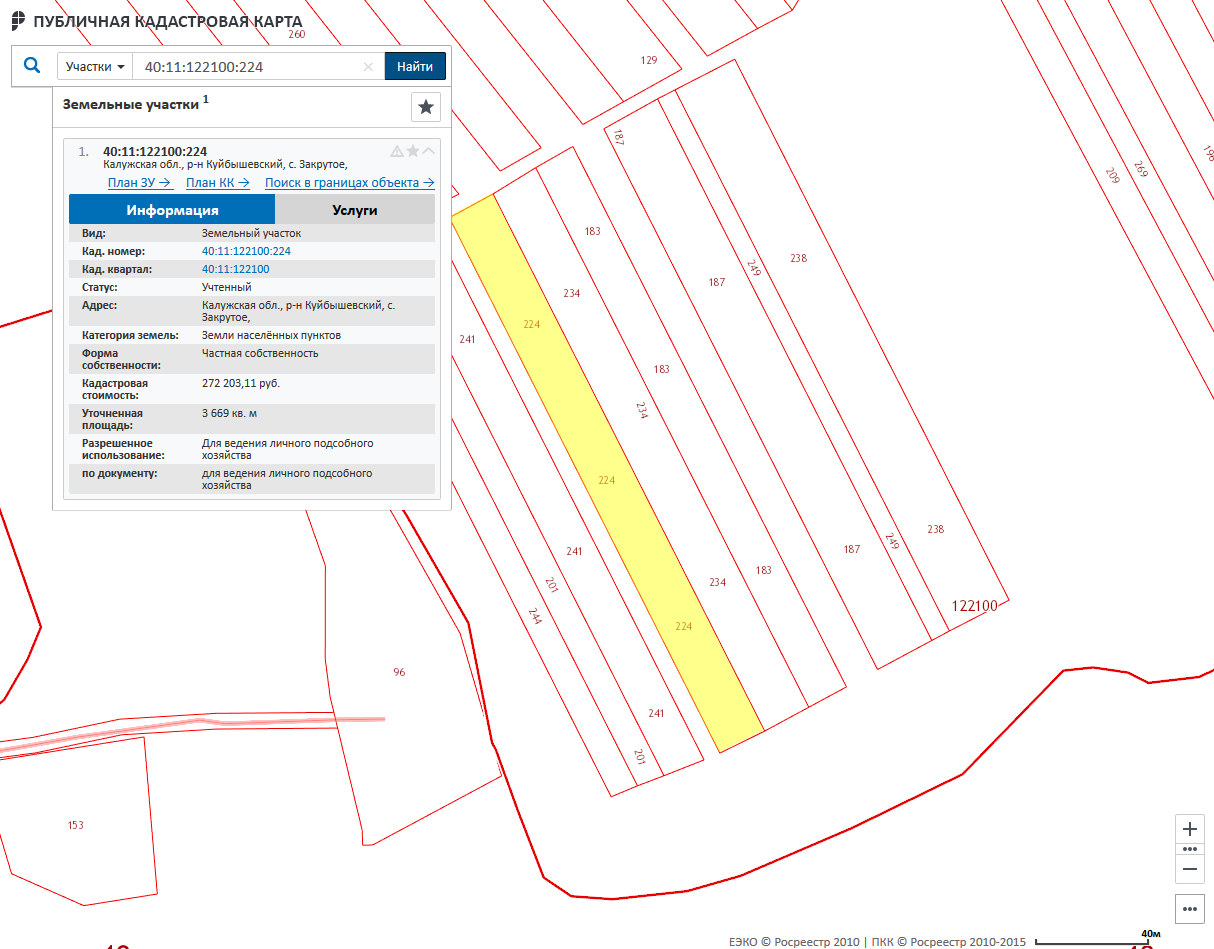Image resolution: width=1214 pixels, height=949 pixels.
Task: Open cadastral number link 40:11:122100:224
Action: [246, 251]
